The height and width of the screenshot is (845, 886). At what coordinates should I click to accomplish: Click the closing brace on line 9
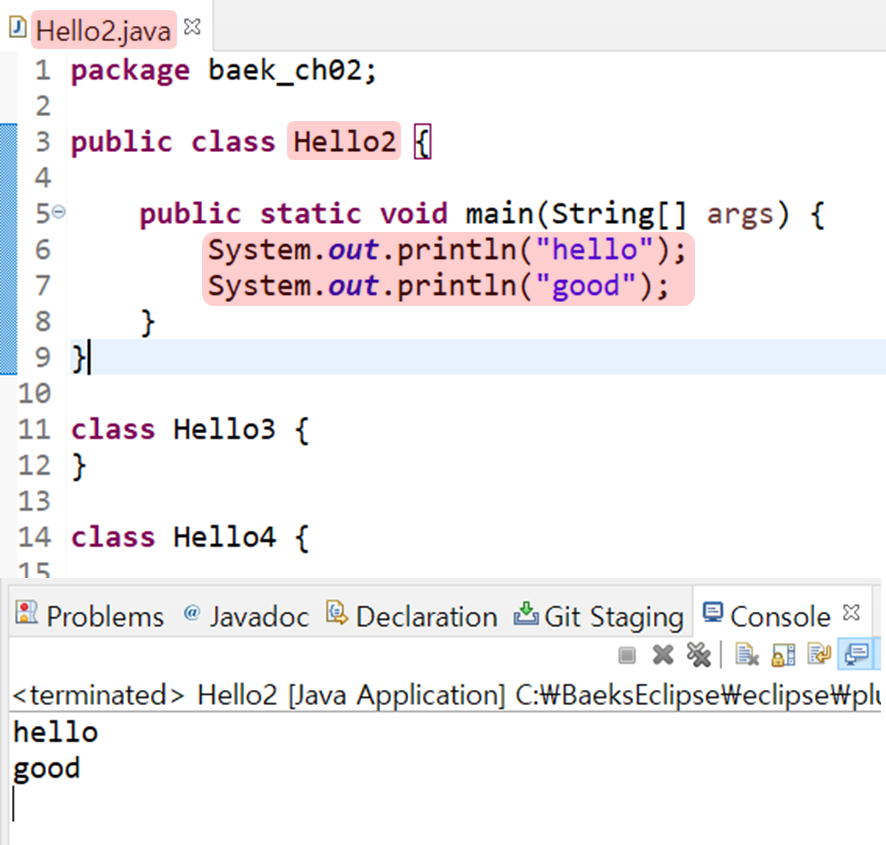tap(79, 358)
